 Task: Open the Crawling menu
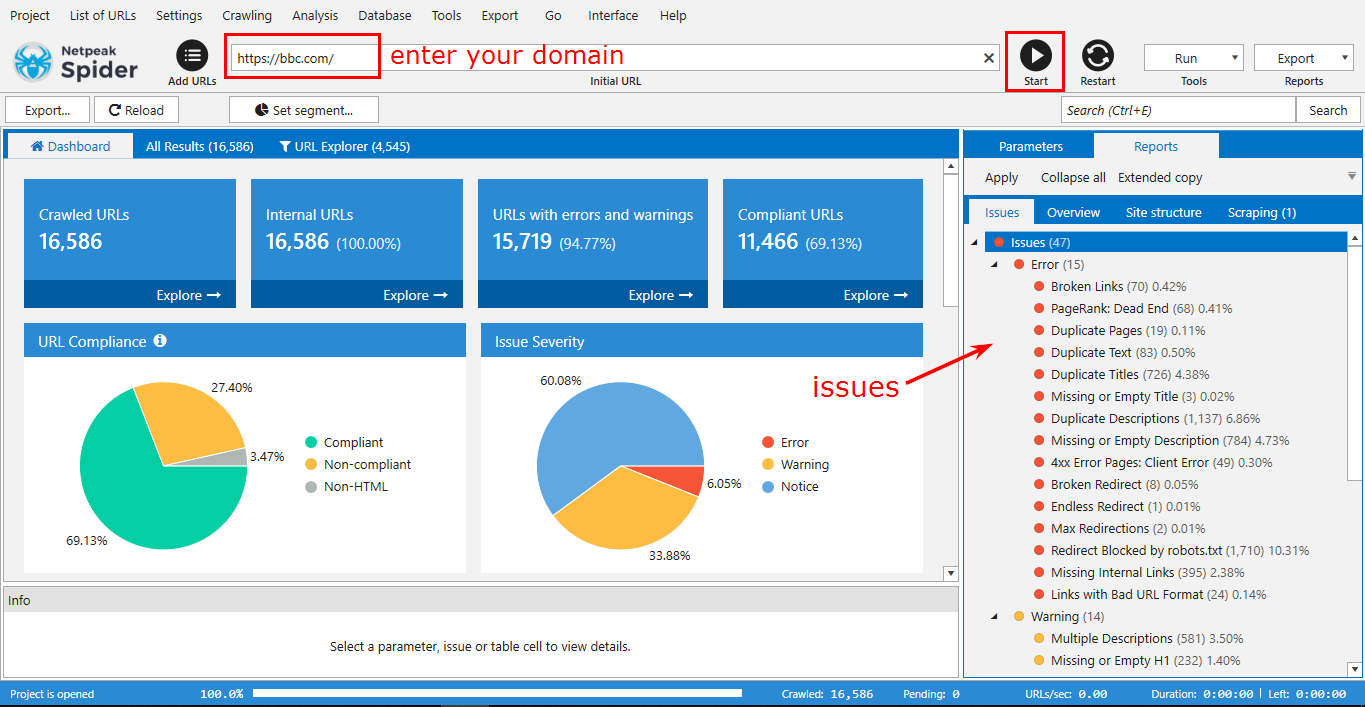coord(247,15)
